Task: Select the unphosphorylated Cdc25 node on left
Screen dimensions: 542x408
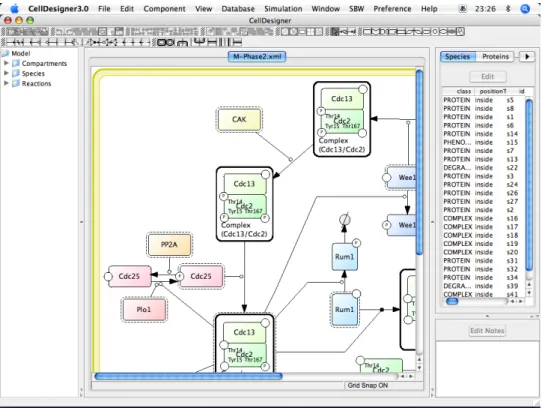Action: tap(129, 276)
